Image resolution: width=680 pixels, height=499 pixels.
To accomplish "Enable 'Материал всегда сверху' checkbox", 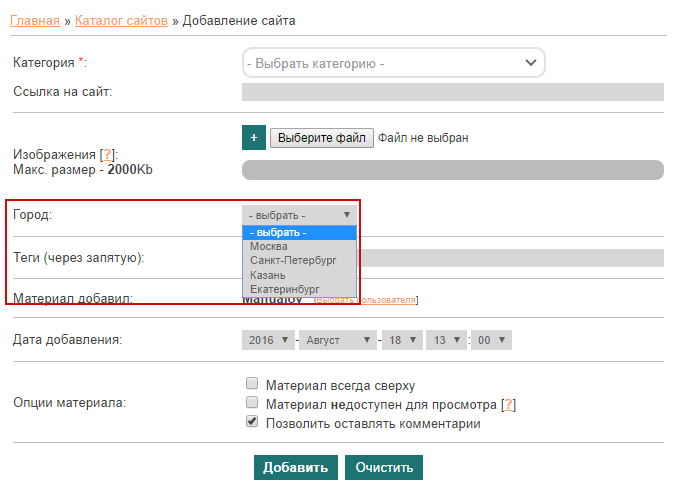I will click(252, 384).
